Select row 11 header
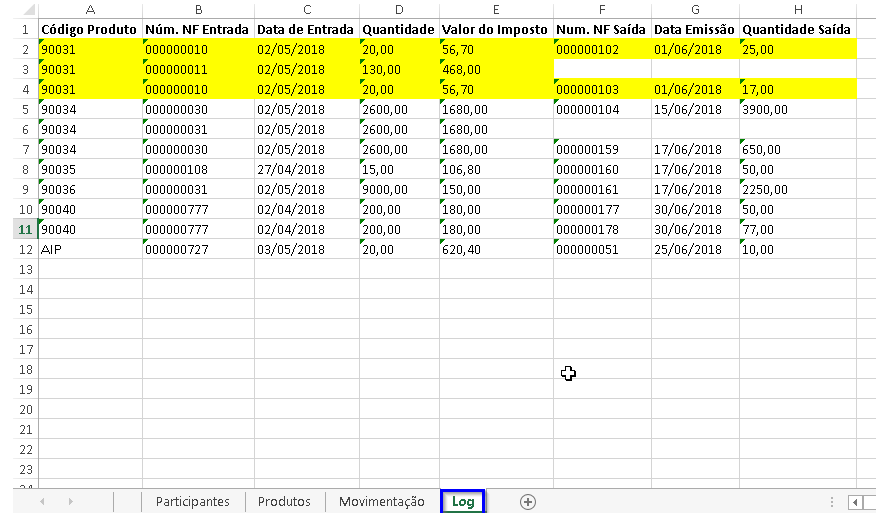This screenshot has width=876, height=516. pyautogui.click(x=18, y=229)
